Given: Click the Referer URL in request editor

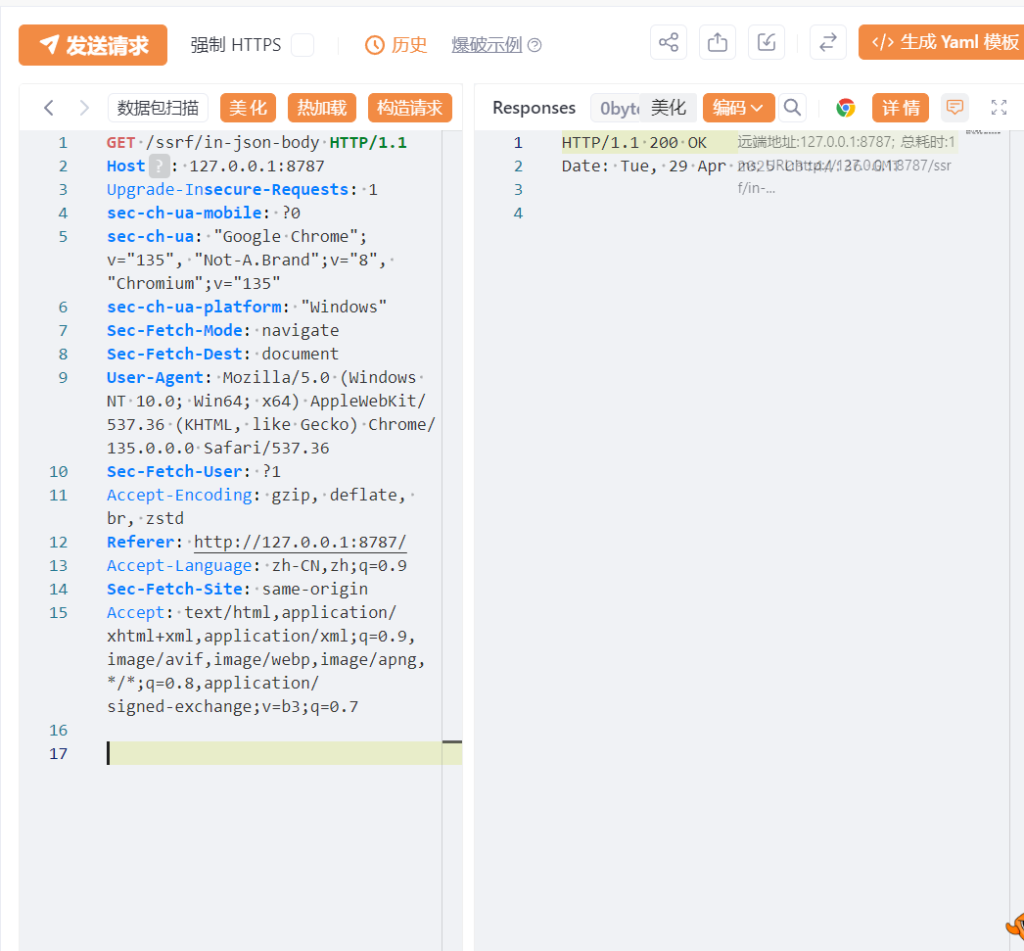Looking at the screenshot, I should [x=300, y=542].
